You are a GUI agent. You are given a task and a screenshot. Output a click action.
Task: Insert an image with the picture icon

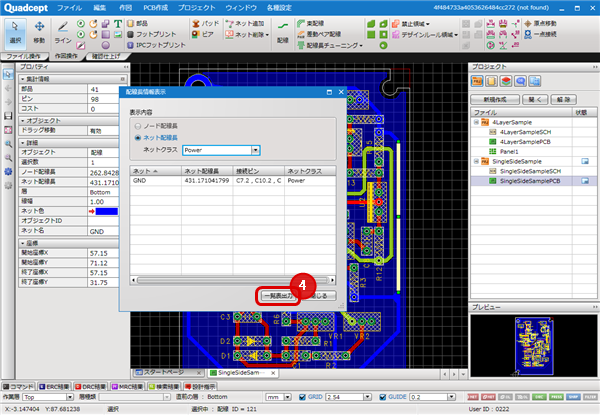[118, 34]
